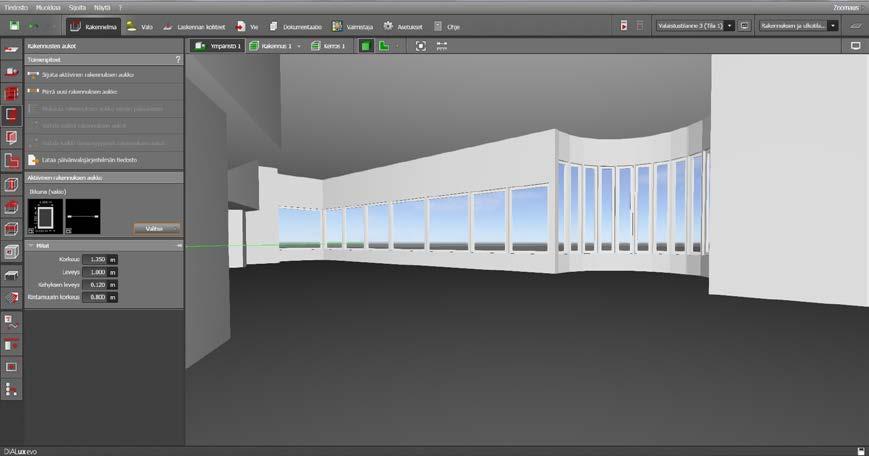The image size is (869, 456).
Task: Click the red framed rectangle sidebar icon
Action: pos(11,367)
